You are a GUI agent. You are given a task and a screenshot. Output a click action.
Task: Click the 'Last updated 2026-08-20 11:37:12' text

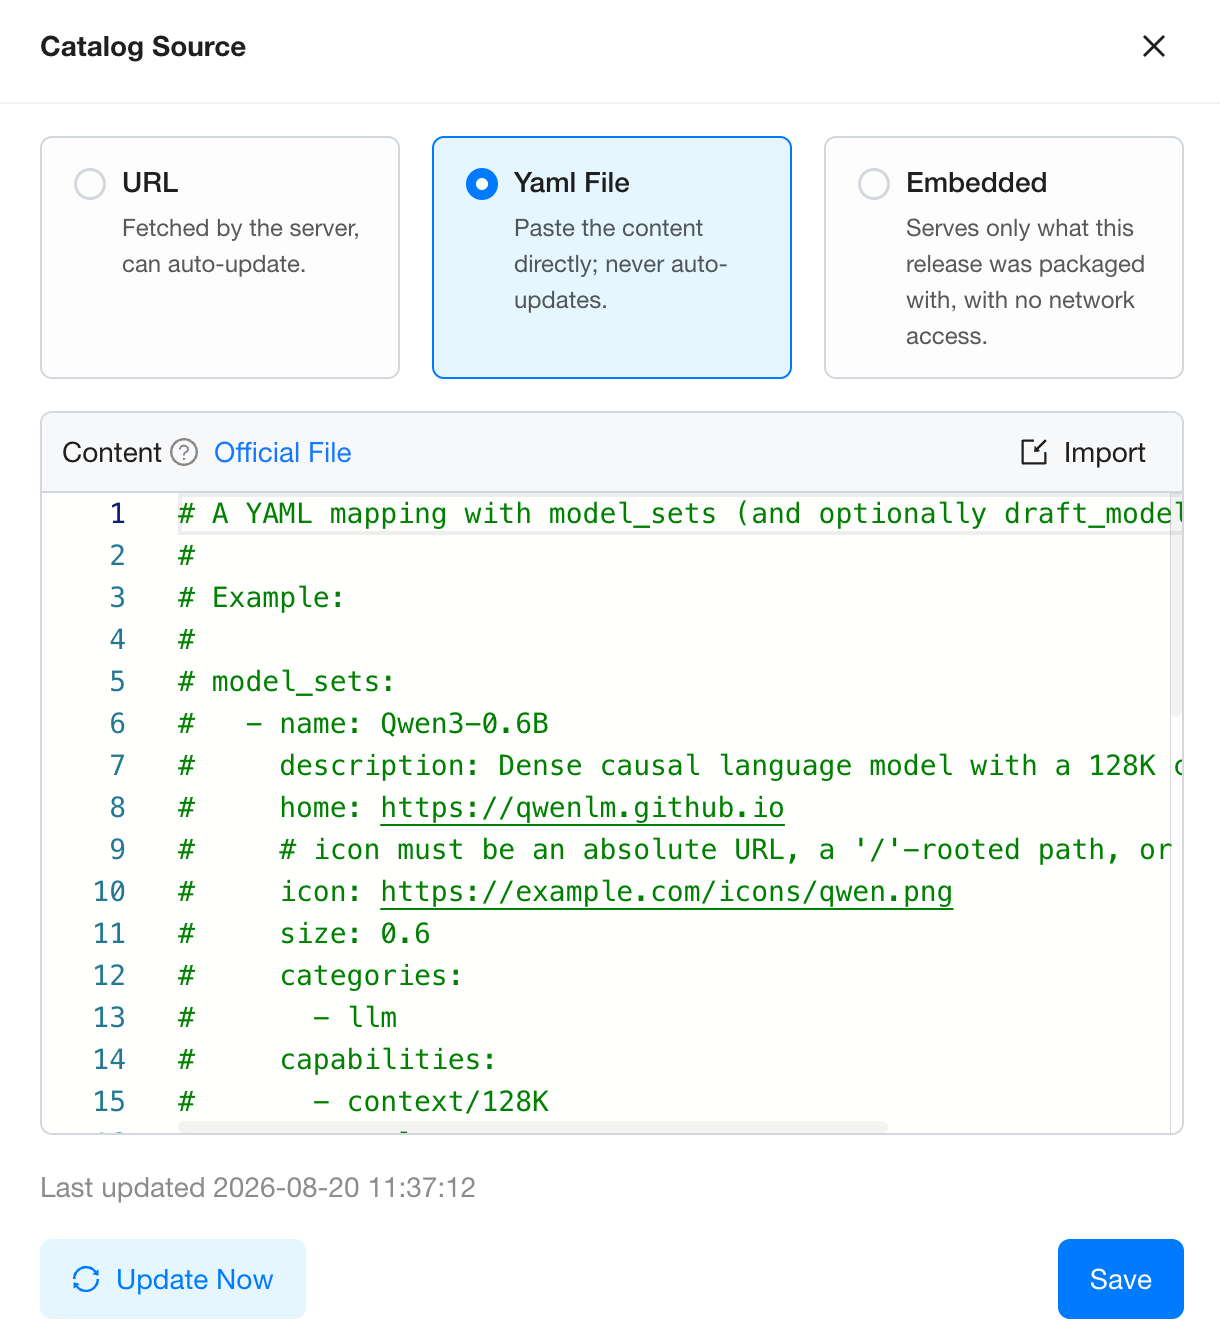pos(258,1188)
